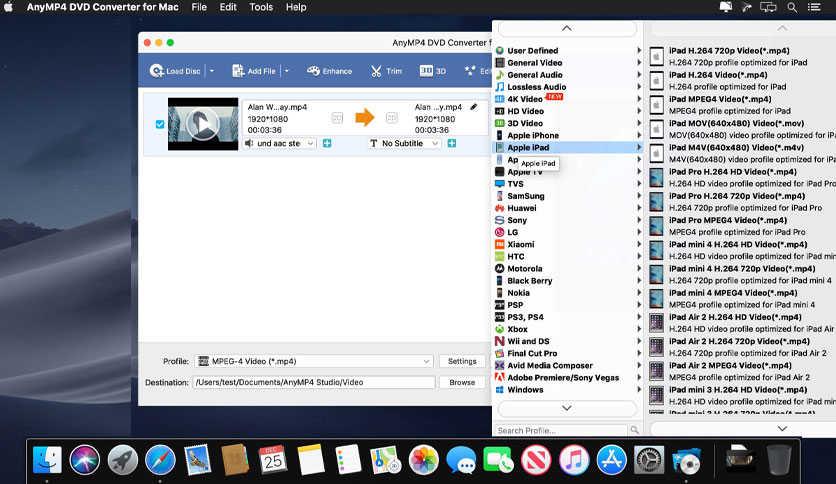This screenshot has height=484, width=836.
Task: Click the Final Cut Pro icon
Action: coord(500,353)
